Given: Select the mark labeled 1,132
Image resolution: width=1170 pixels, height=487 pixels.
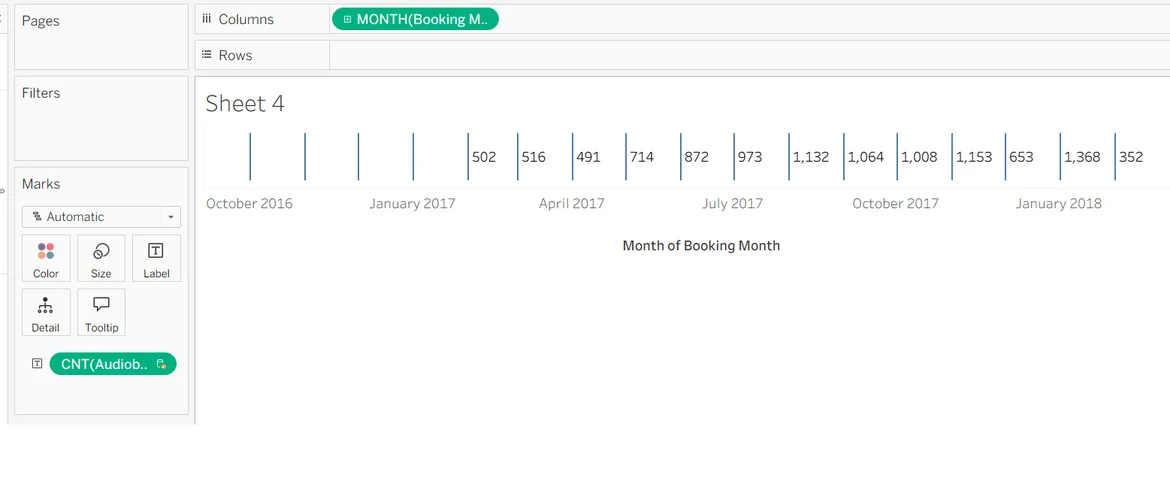Looking at the screenshot, I should pyautogui.click(x=790, y=157).
